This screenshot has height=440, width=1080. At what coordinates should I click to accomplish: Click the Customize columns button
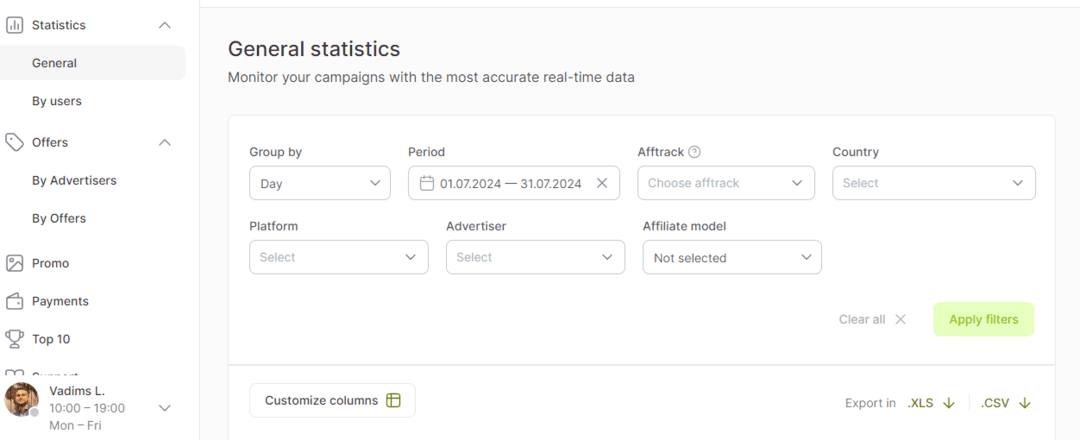pyautogui.click(x=332, y=400)
